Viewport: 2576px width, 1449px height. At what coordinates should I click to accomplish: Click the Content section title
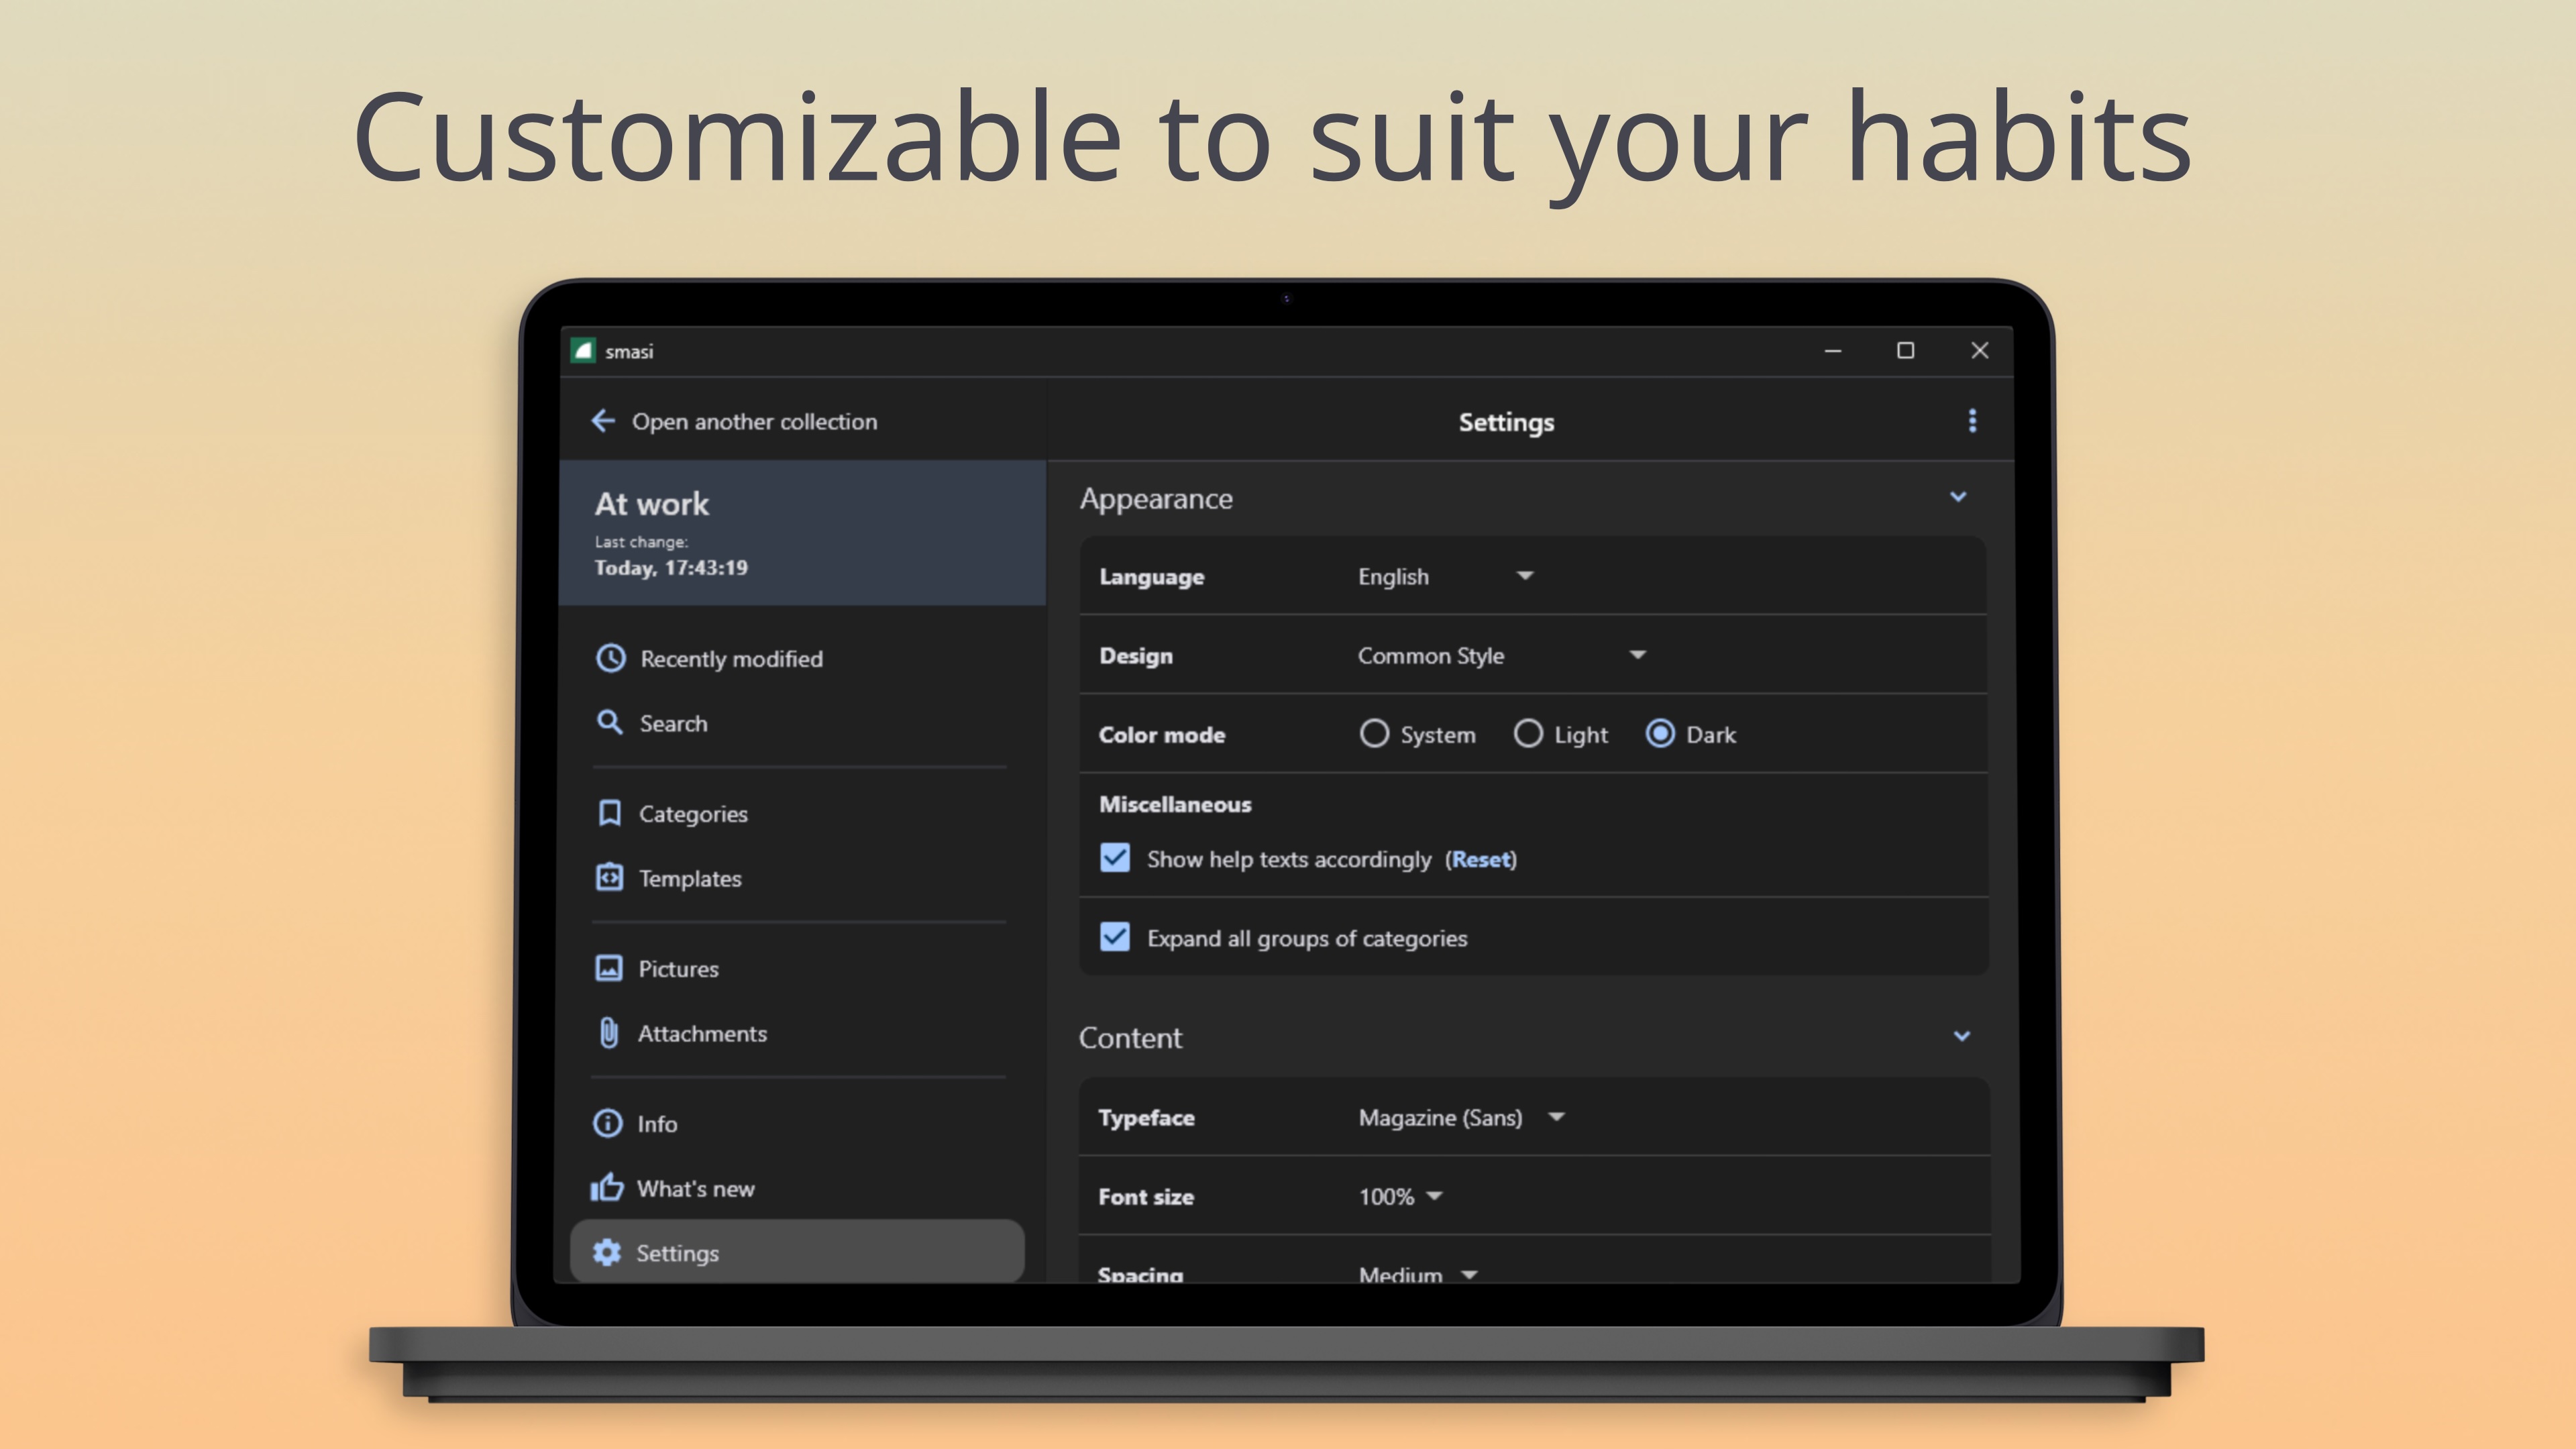pos(1130,1037)
